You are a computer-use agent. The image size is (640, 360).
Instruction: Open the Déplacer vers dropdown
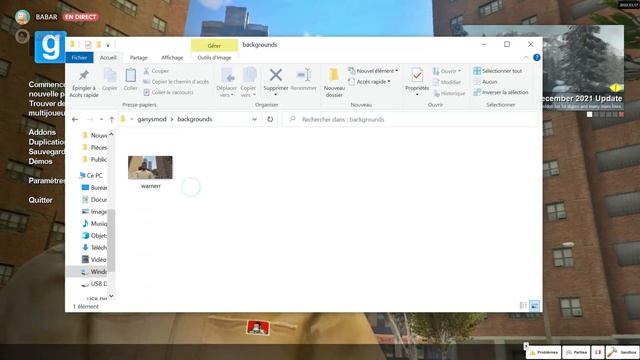(227, 92)
